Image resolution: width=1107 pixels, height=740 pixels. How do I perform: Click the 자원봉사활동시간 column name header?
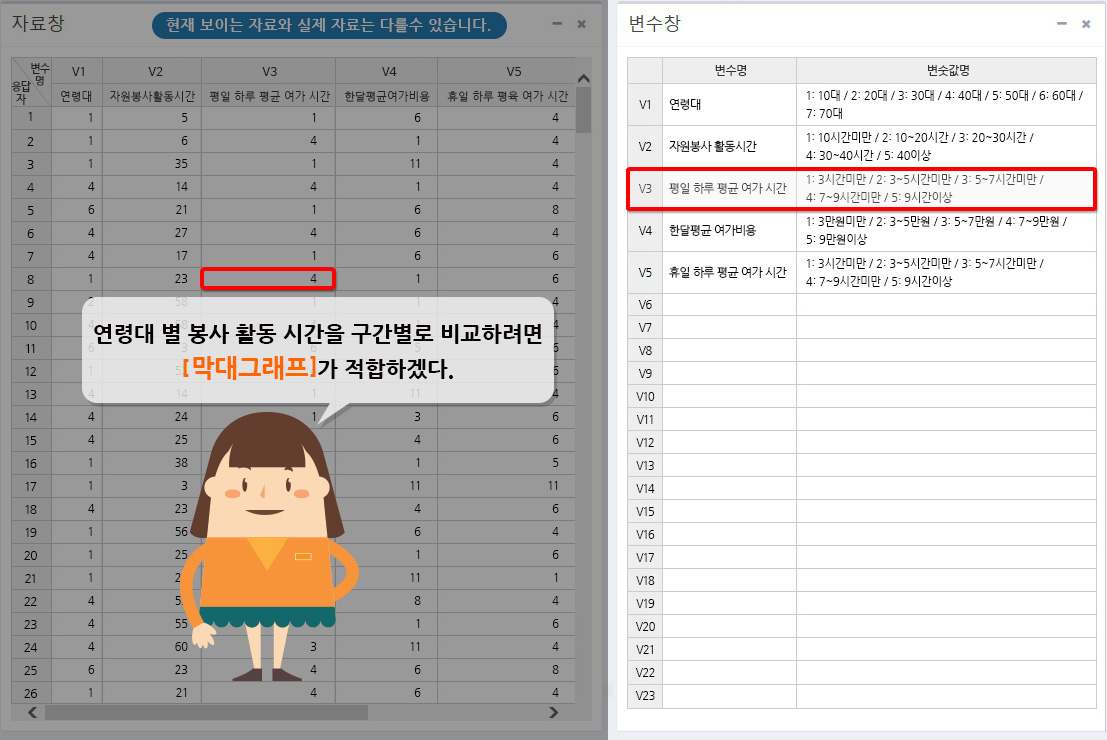point(152,96)
